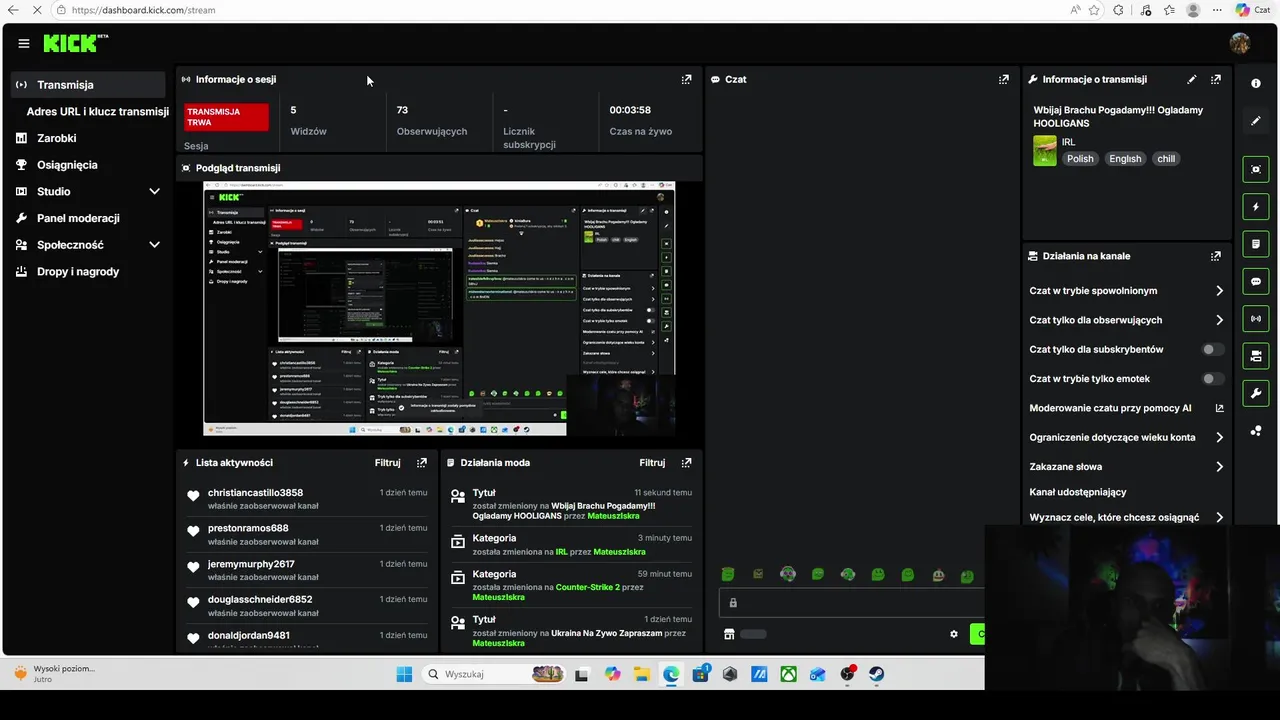Pop out the Działania na kanale panel
Image resolution: width=1280 pixels, height=720 pixels.
[1215, 256]
